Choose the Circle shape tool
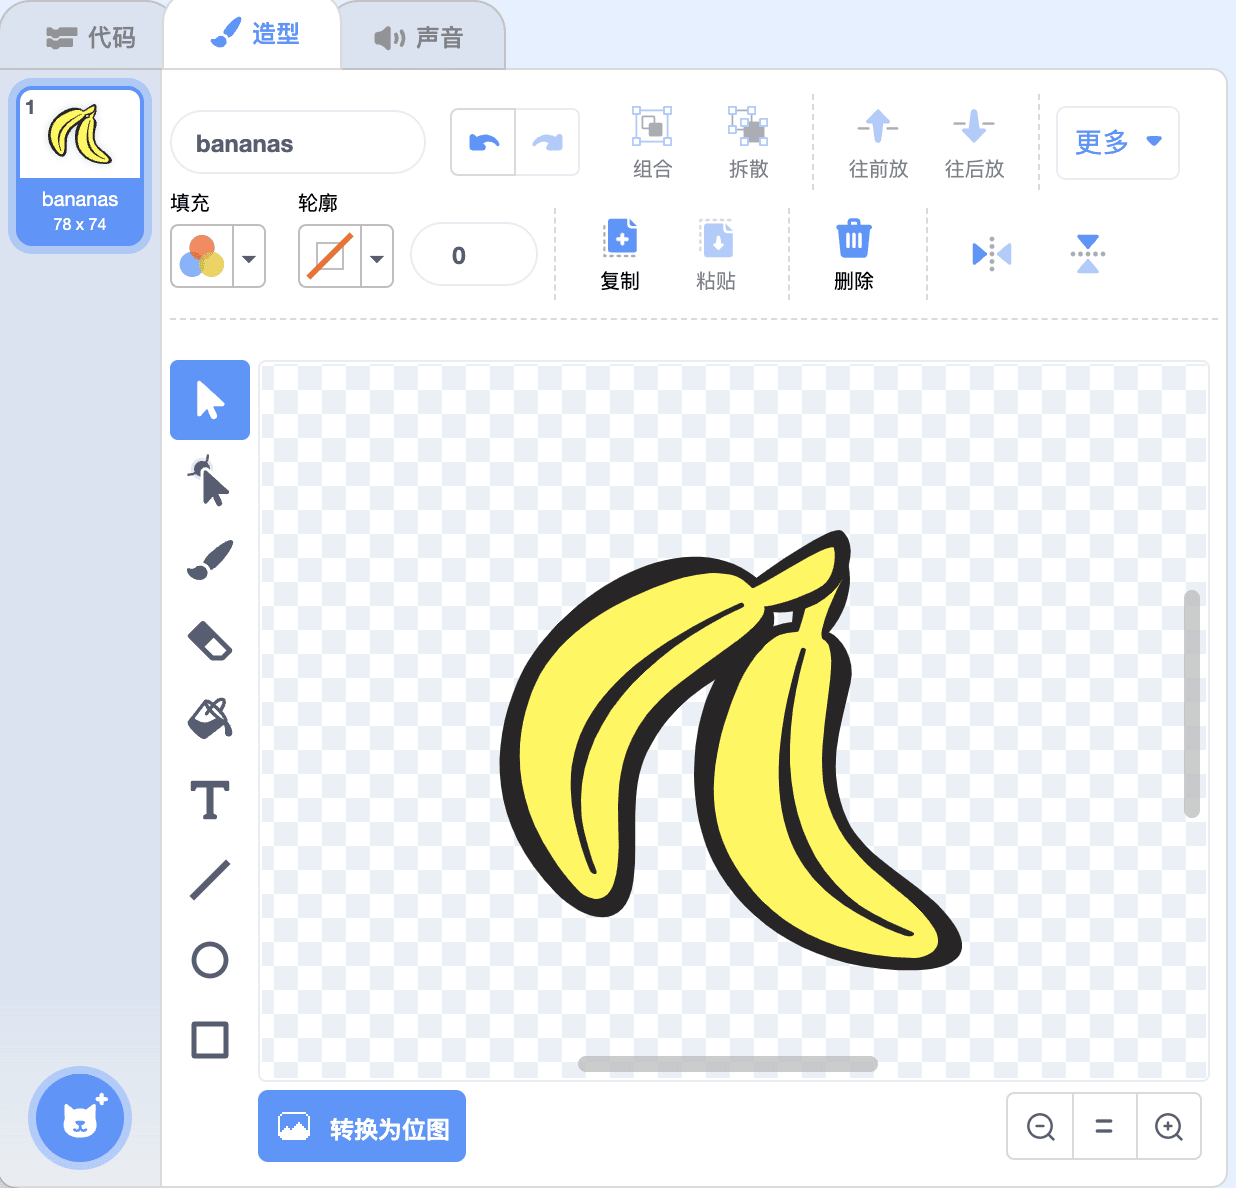The width and height of the screenshot is (1236, 1188). [x=209, y=960]
